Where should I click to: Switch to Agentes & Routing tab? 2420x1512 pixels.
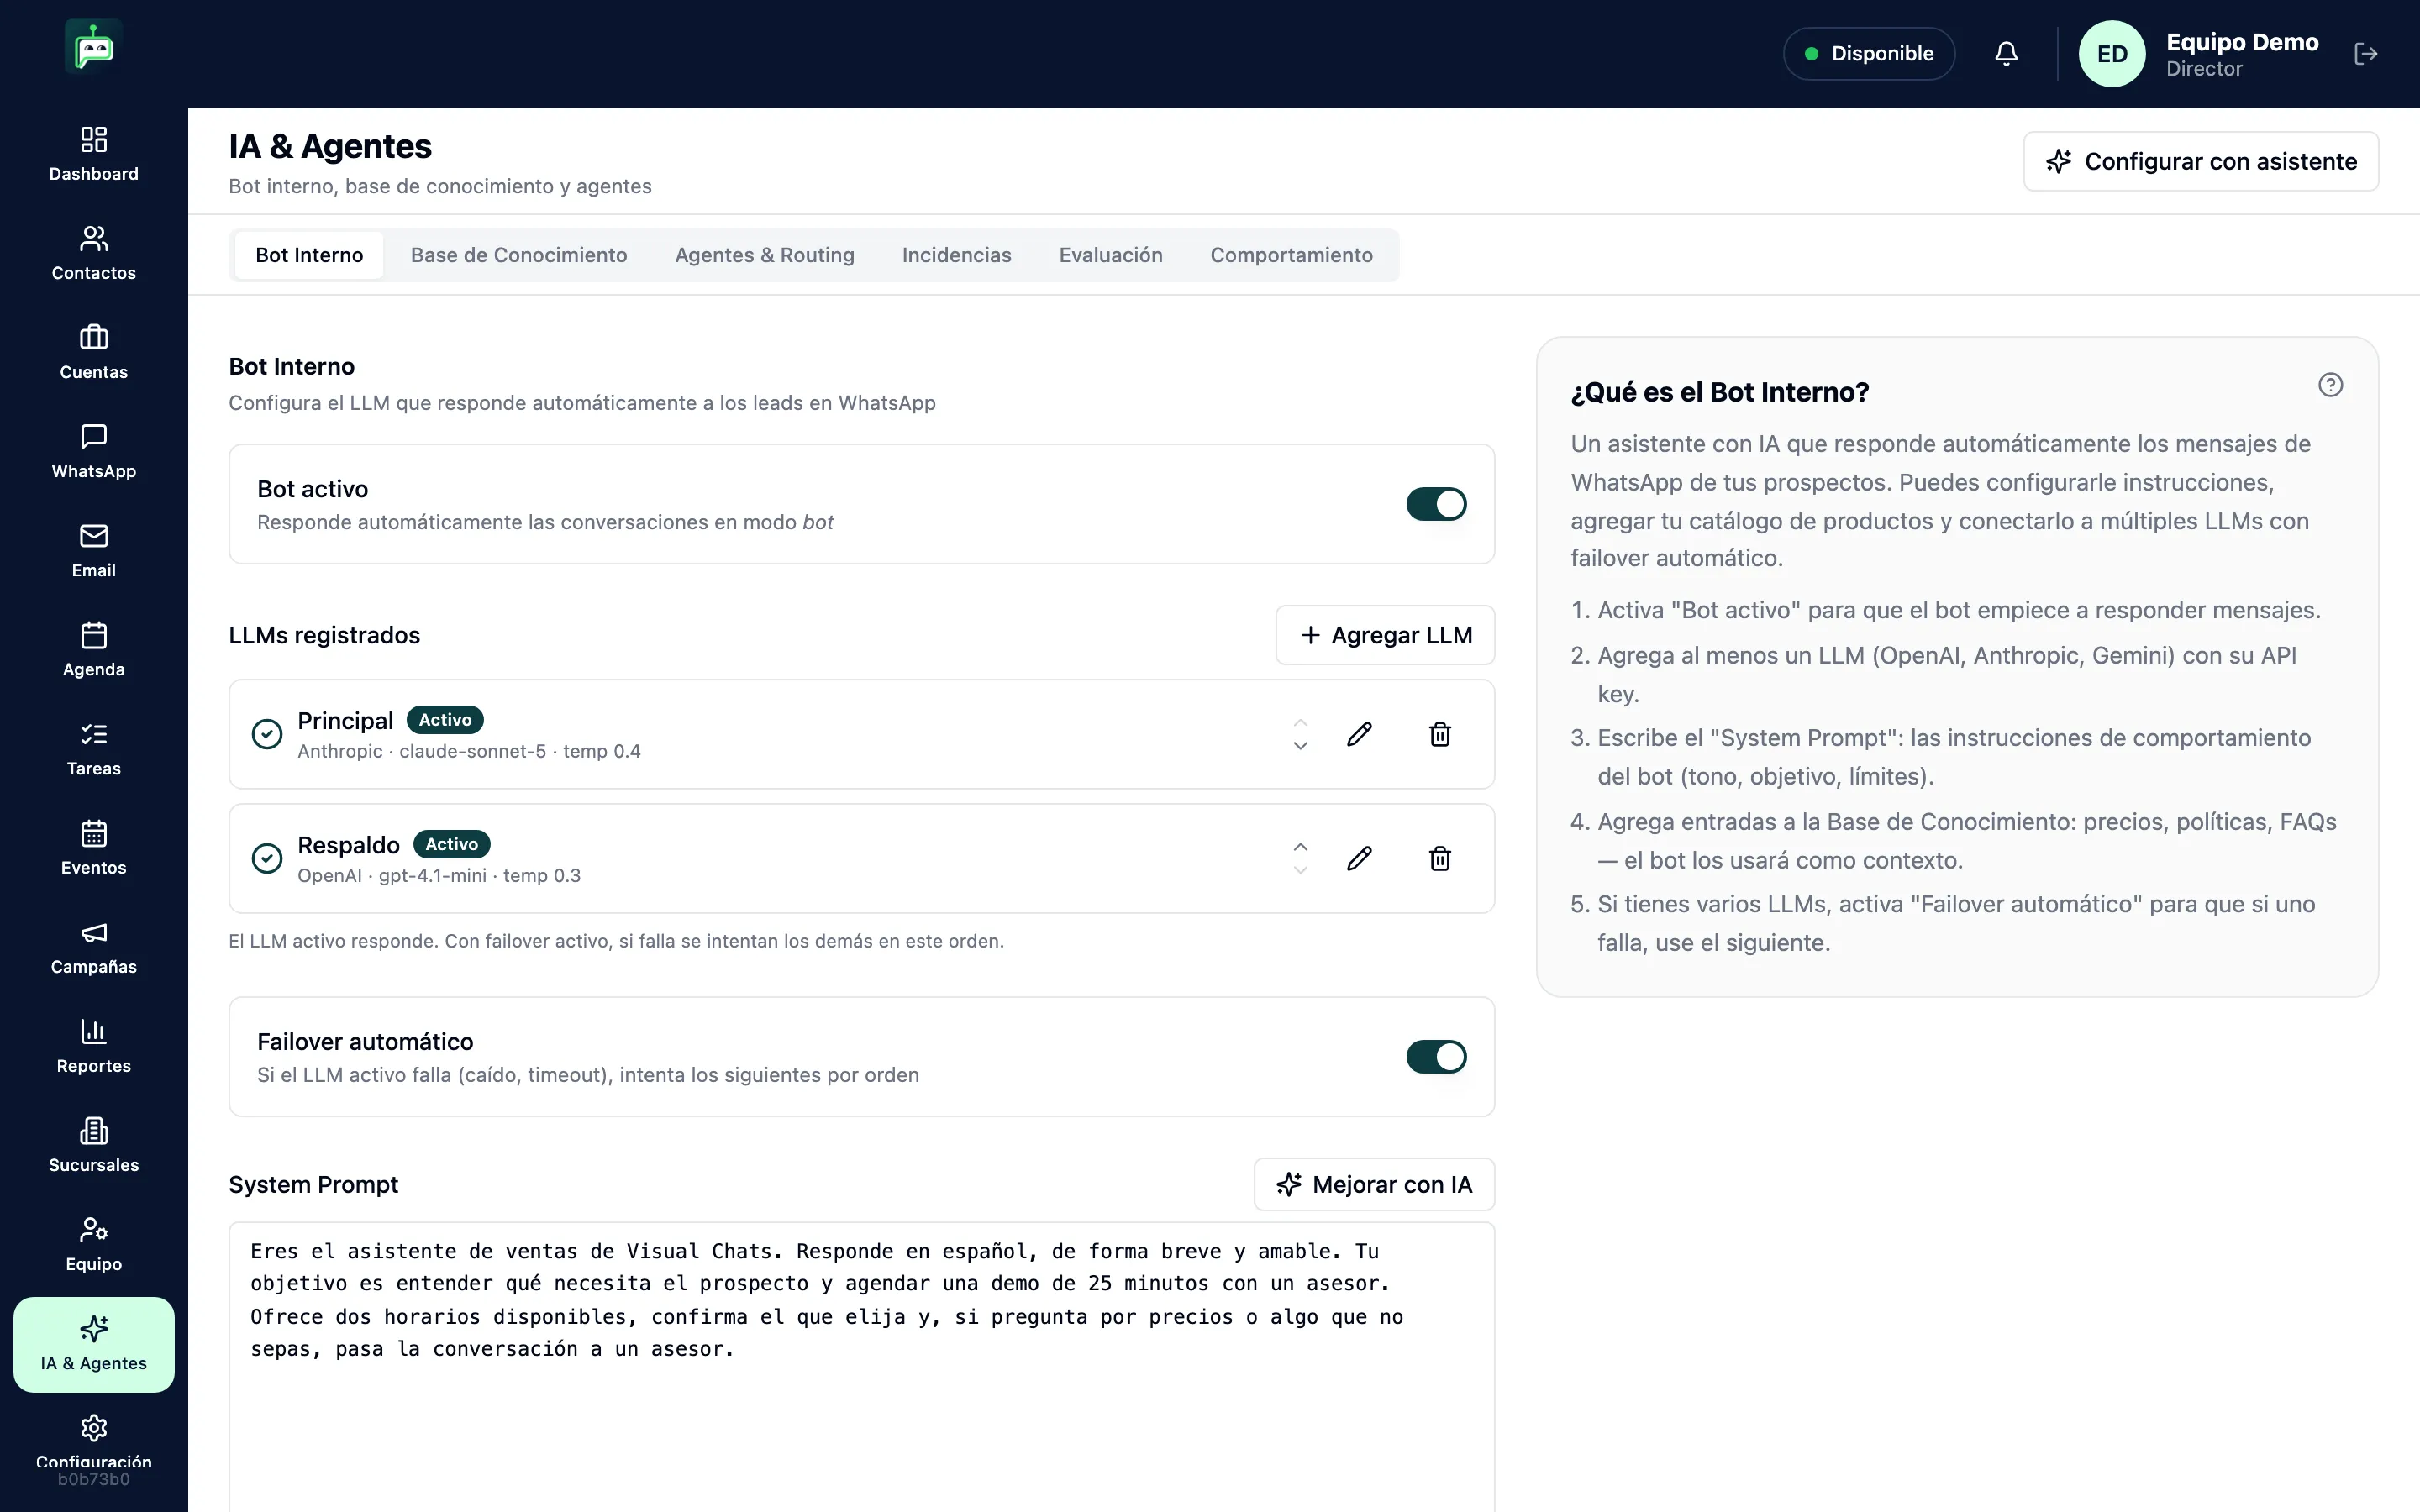point(764,255)
